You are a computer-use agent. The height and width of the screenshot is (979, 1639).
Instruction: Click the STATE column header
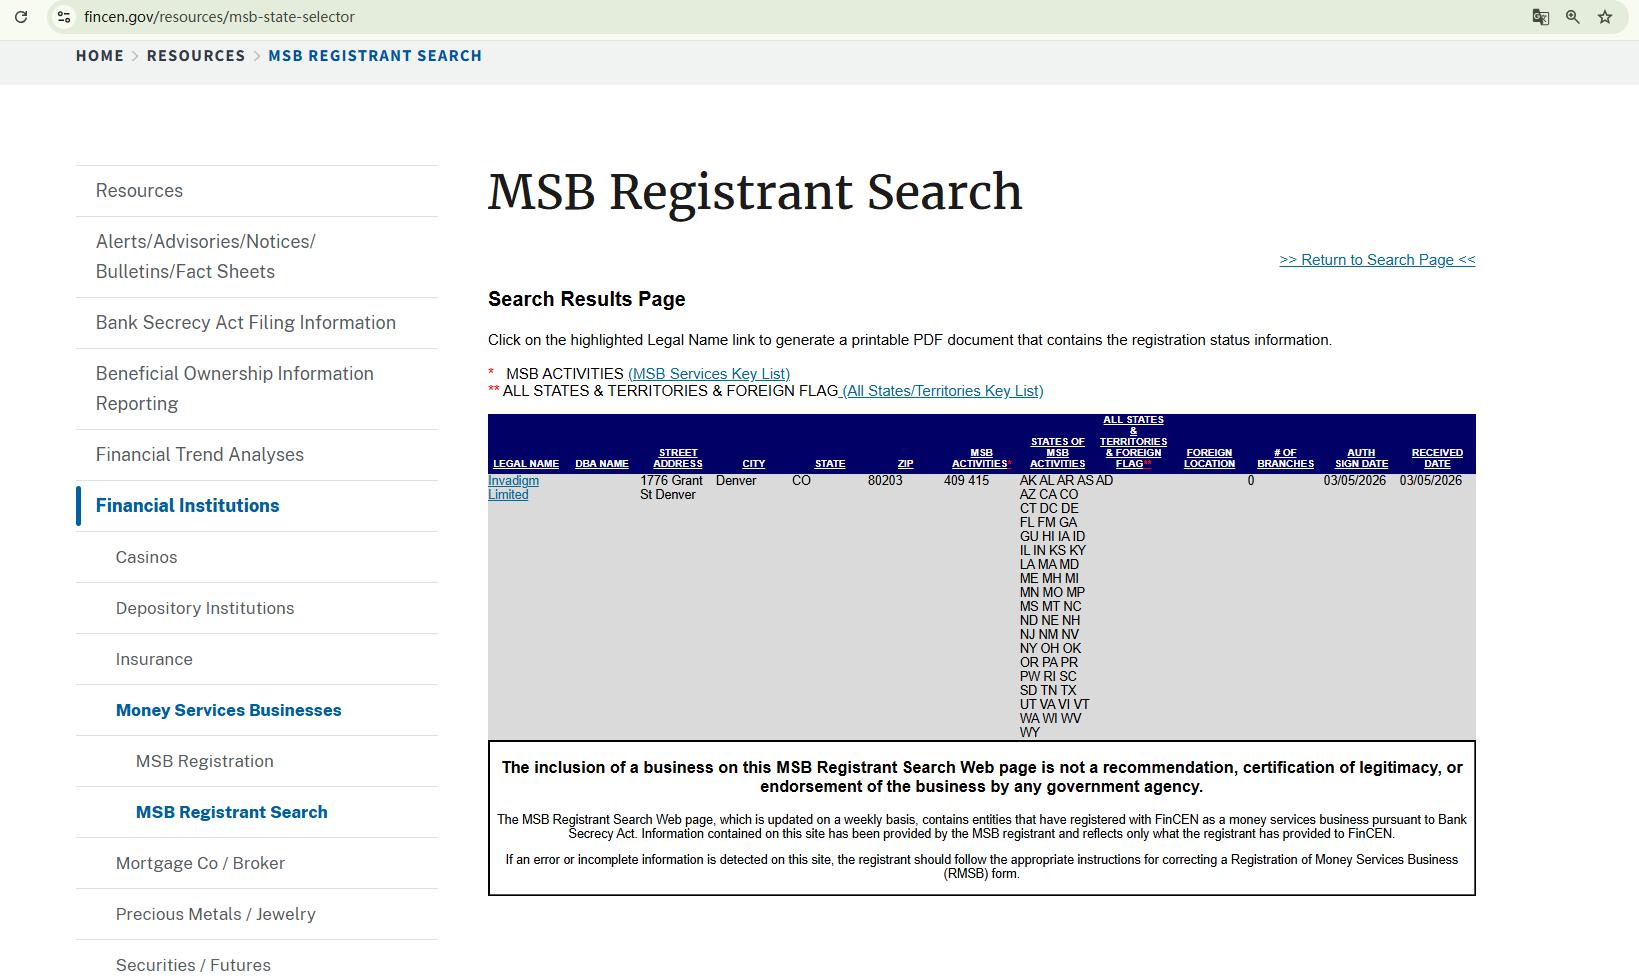pos(830,464)
